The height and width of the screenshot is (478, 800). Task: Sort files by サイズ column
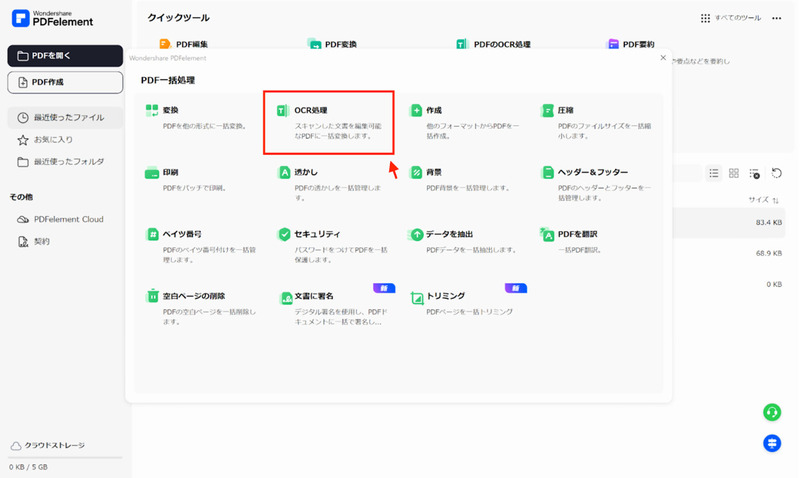tap(763, 200)
